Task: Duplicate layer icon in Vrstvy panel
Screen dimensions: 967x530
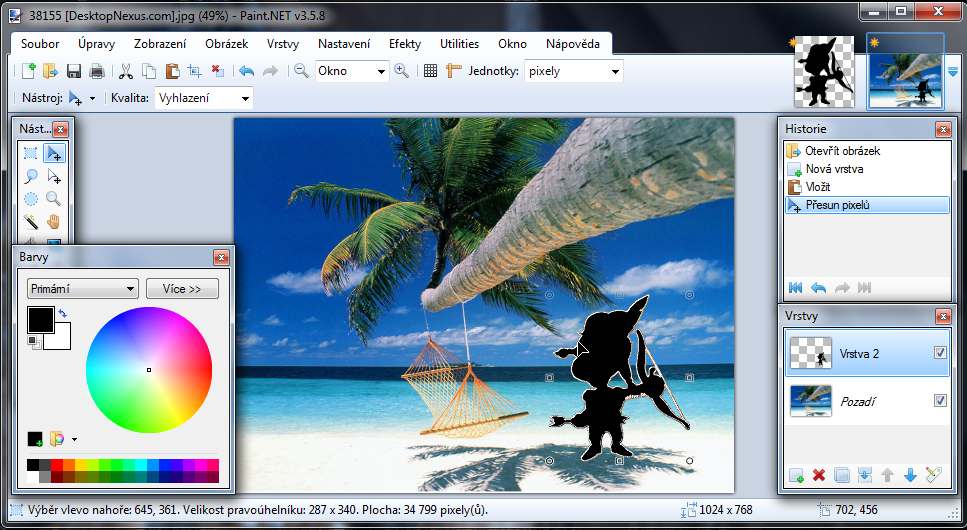Action: 842,475
